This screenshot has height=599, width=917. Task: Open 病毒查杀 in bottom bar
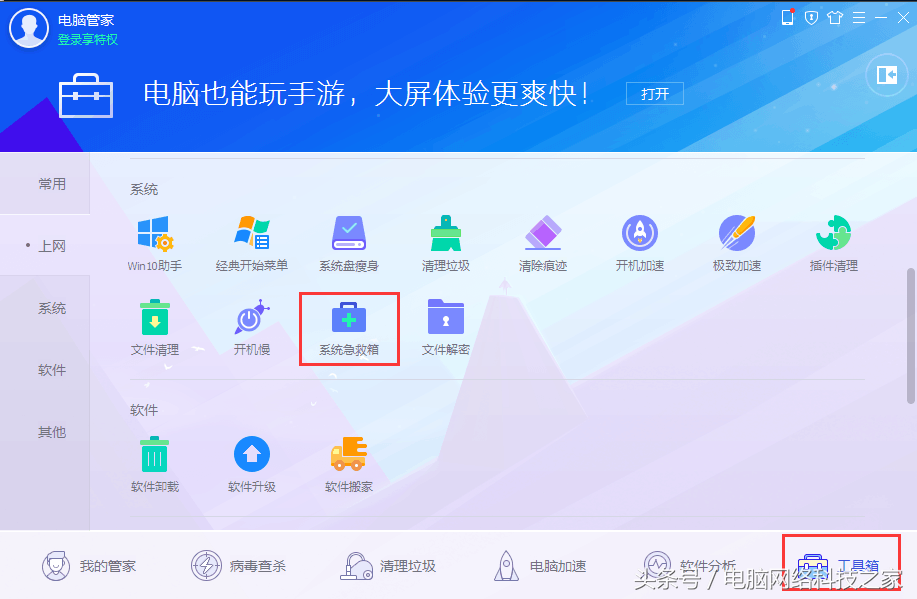coord(238,566)
